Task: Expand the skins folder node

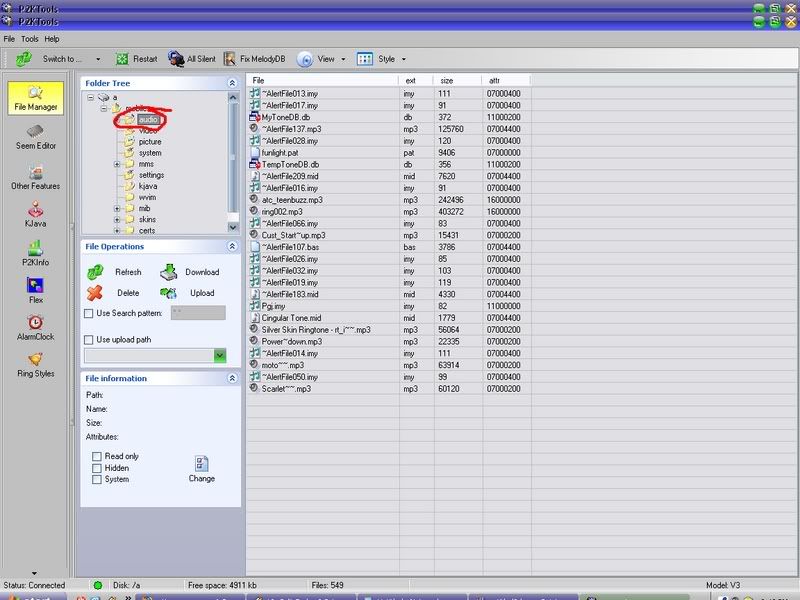Action: tap(117, 220)
